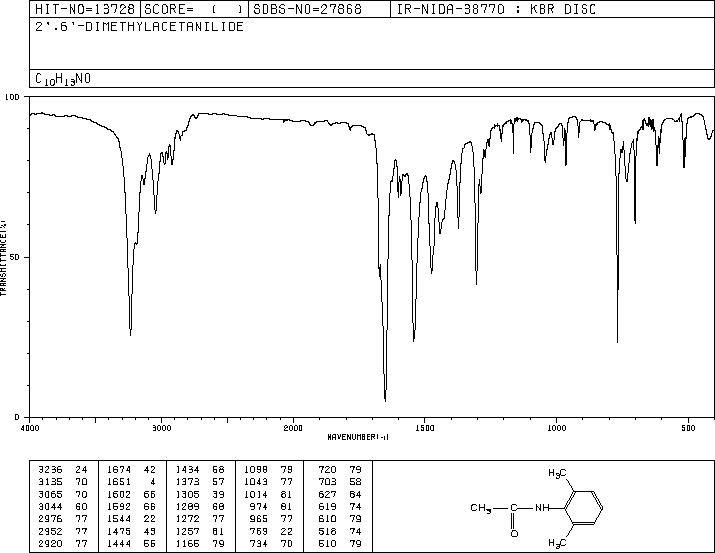This screenshot has height=553, width=715.
Task: Click the 1651 peak table entry
Action: pyautogui.click(x=131, y=481)
